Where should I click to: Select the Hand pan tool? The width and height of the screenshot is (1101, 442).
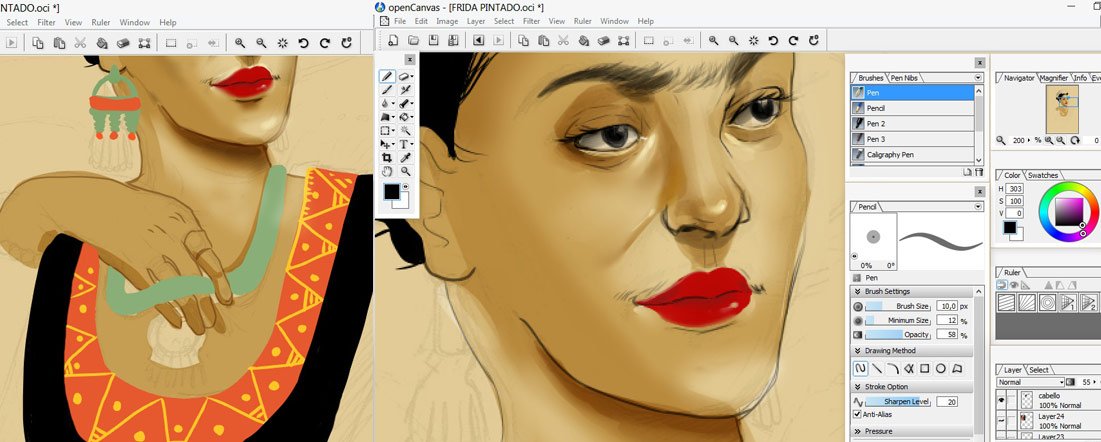coord(386,171)
